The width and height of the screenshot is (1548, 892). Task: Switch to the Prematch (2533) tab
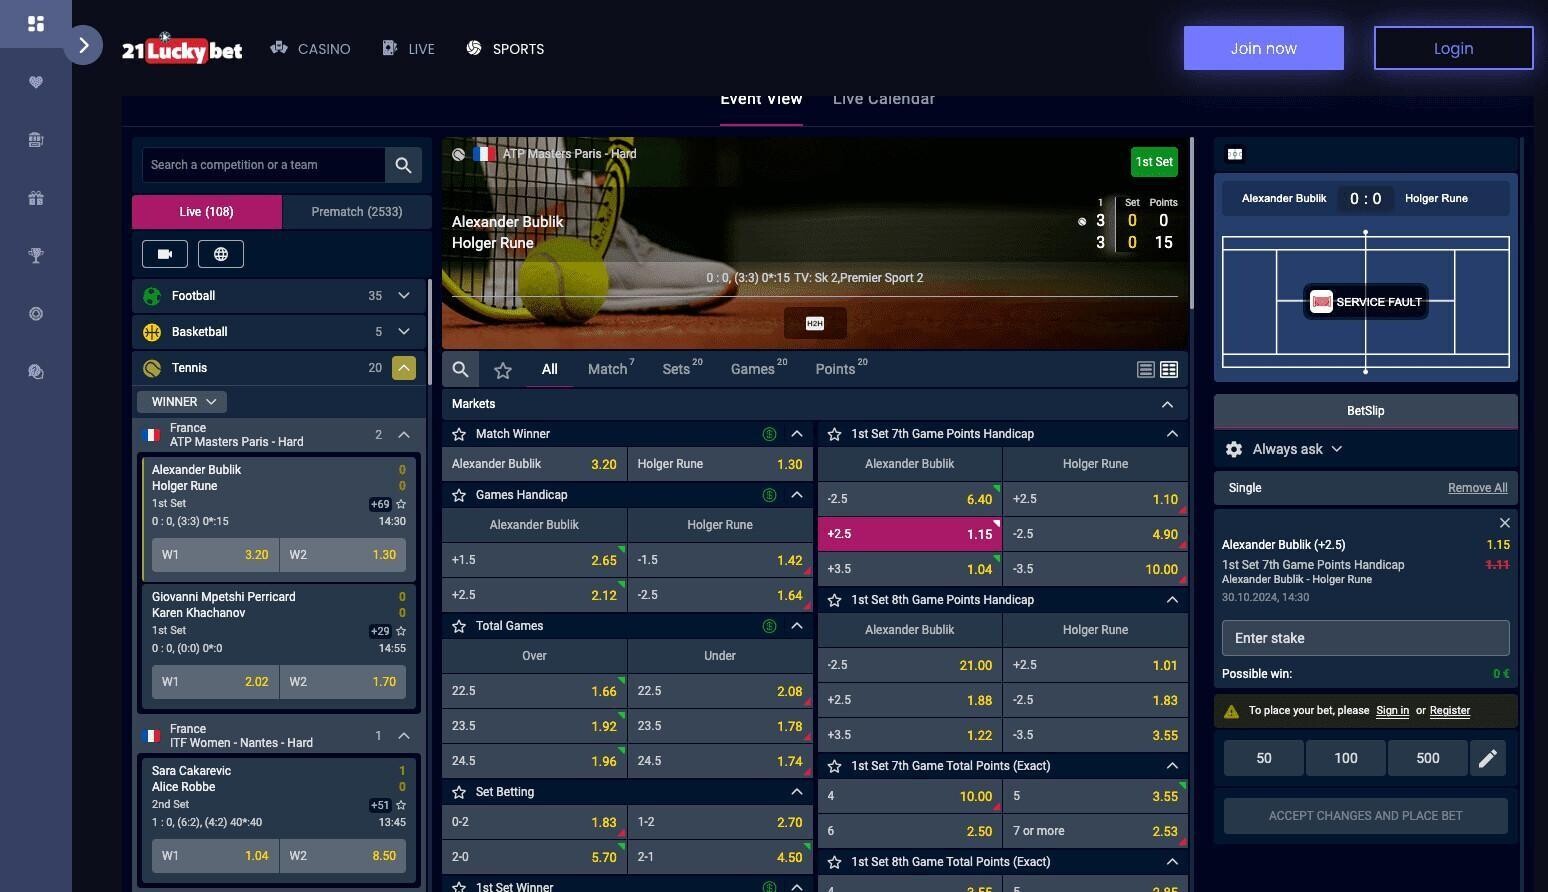click(x=356, y=212)
